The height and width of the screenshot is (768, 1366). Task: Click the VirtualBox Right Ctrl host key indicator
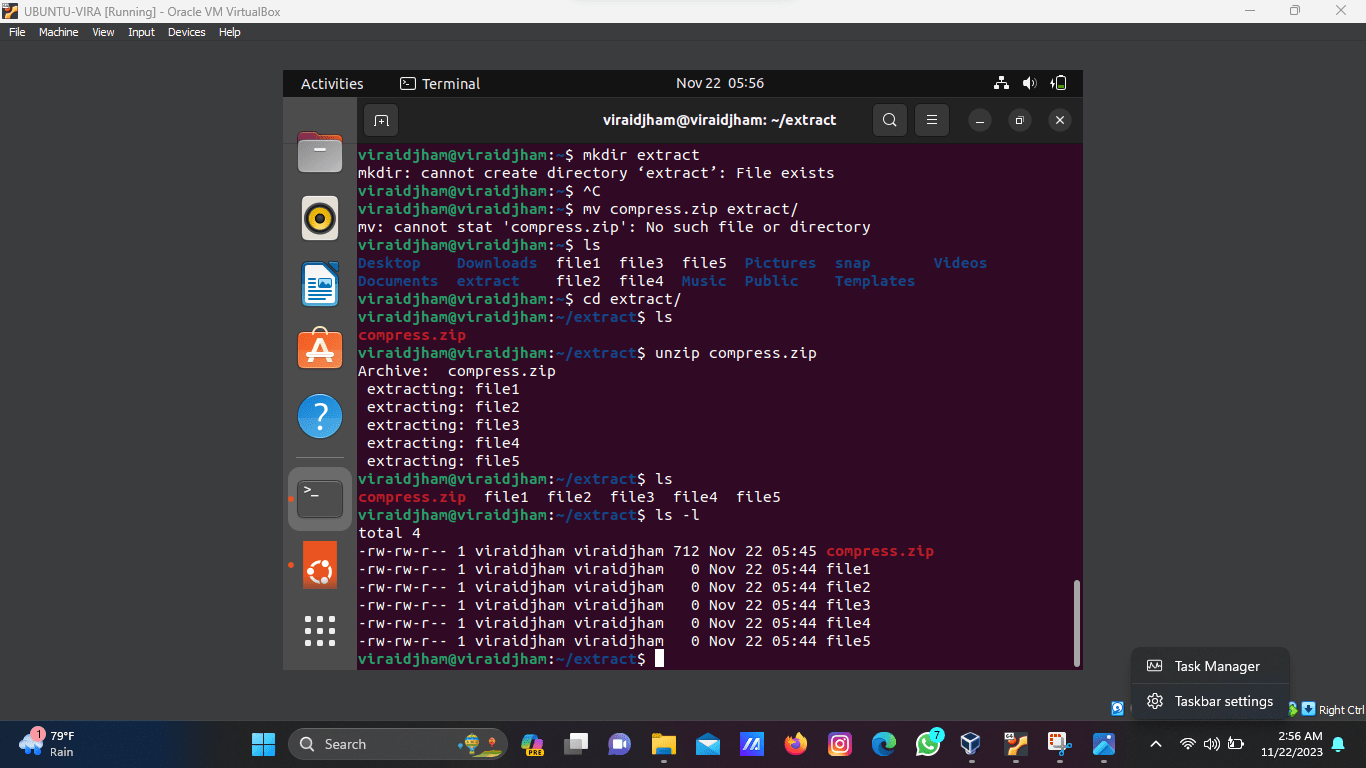(x=1341, y=710)
